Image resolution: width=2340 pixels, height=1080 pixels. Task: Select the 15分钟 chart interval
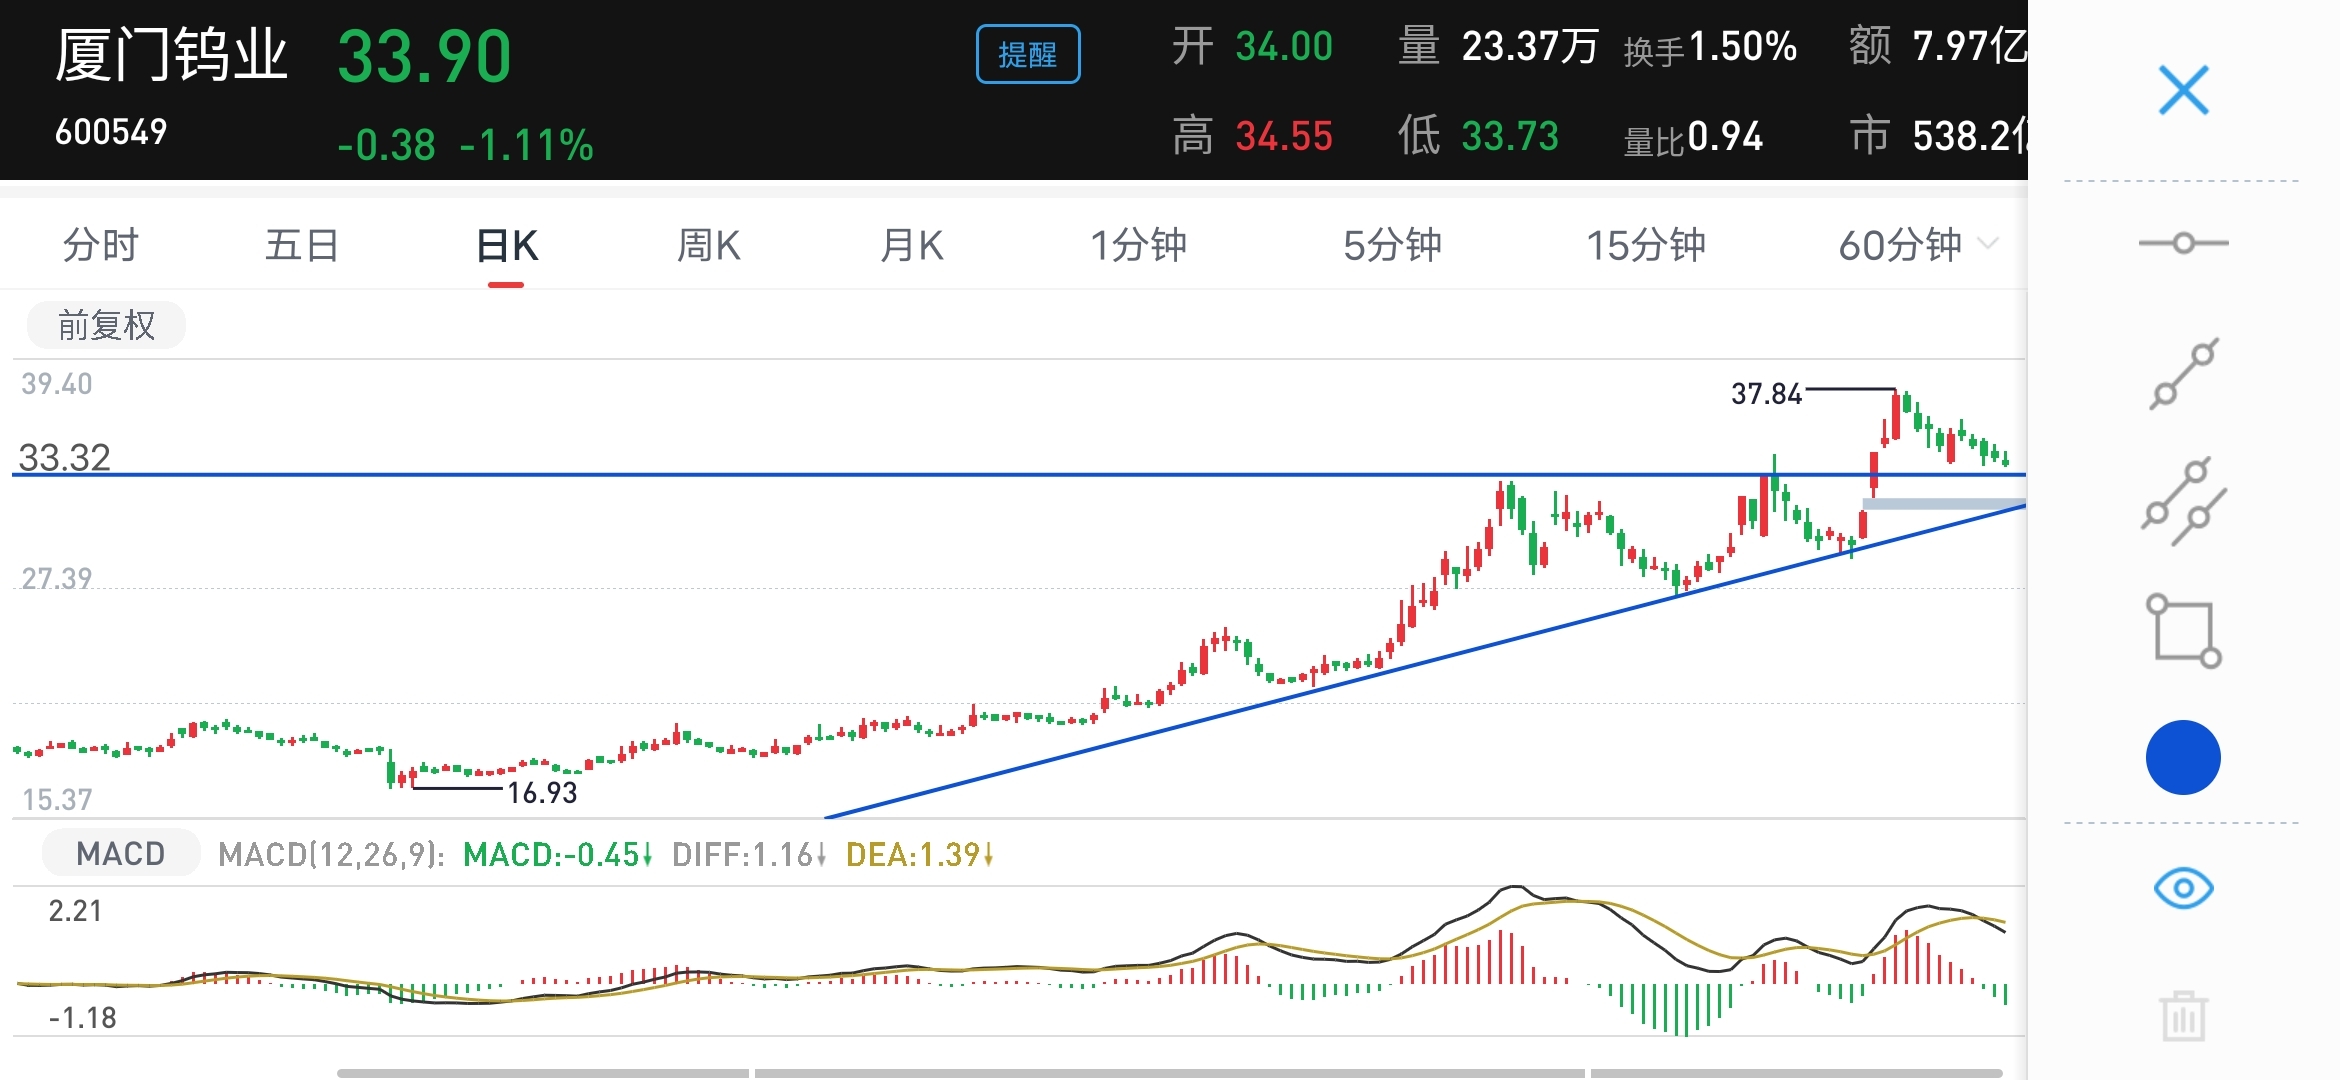(x=1646, y=245)
